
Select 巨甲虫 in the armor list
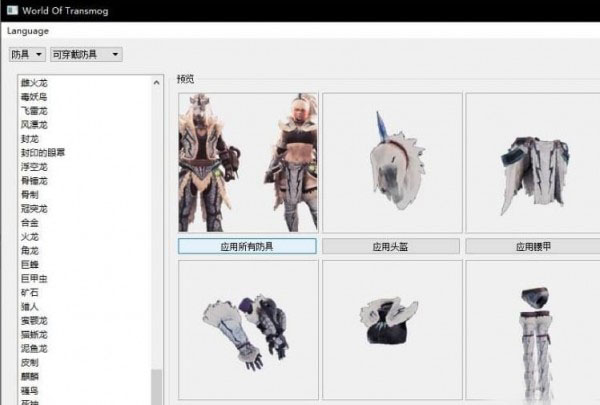[34, 279]
